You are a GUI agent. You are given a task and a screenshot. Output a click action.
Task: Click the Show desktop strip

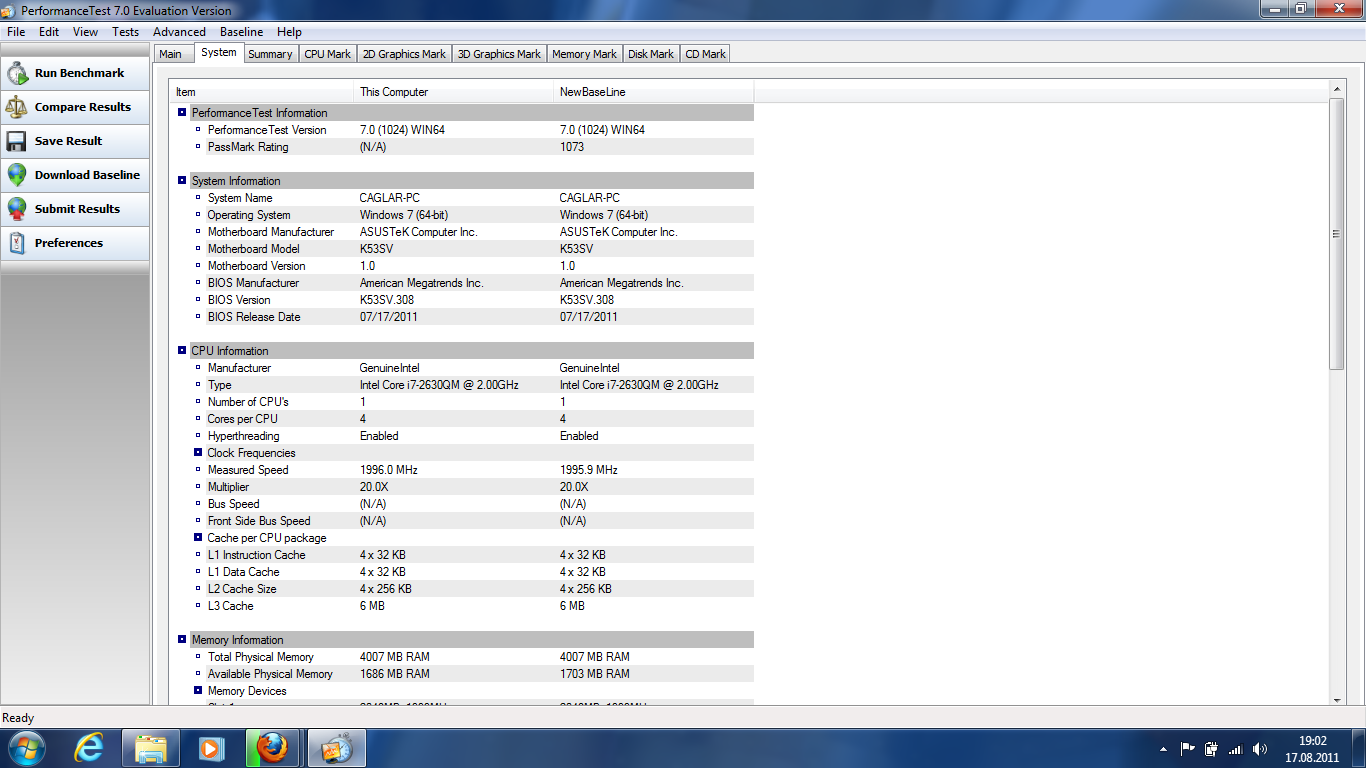click(x=1359, y=748)
